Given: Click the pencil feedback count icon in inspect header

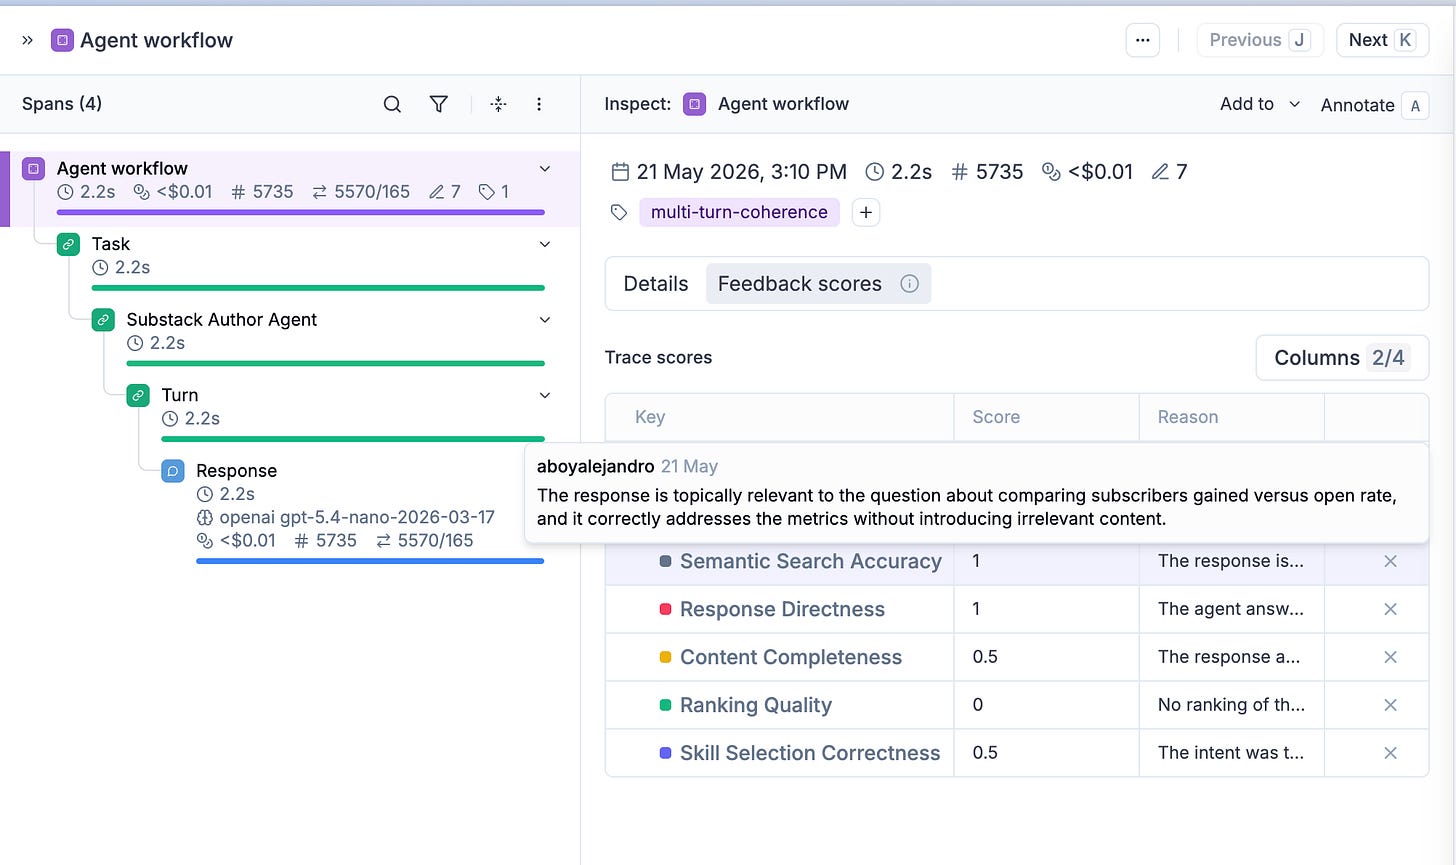Looking at the screenshot, I should coord(1160,172).
